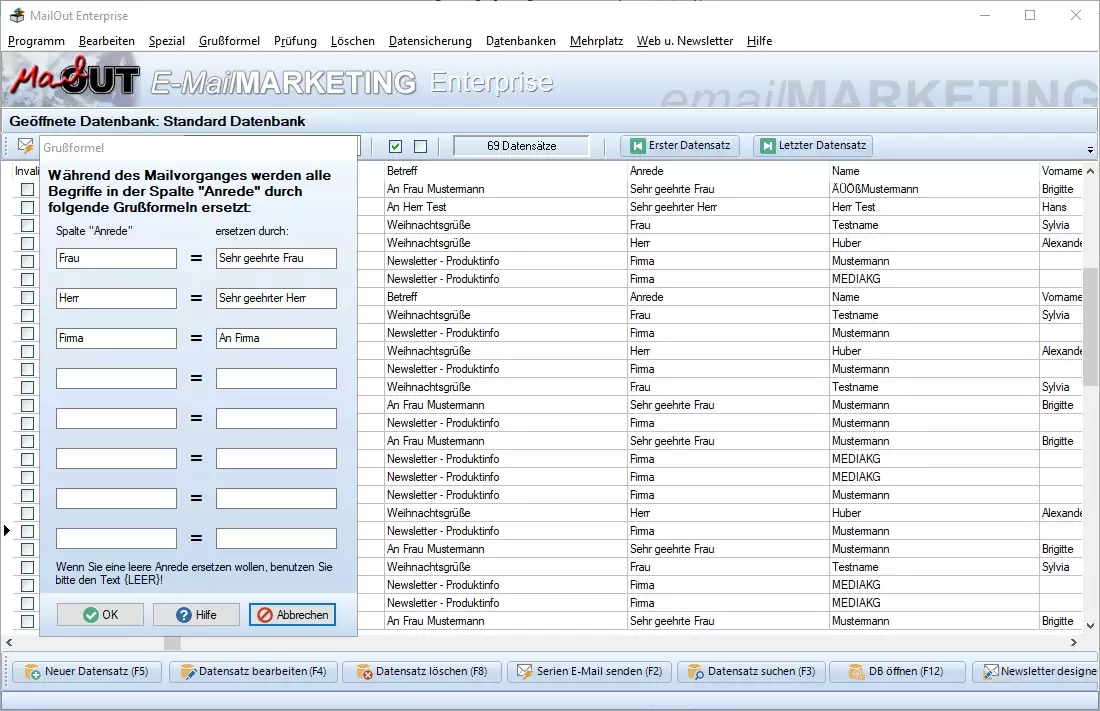The image size is (1100, 711).
Task: Open the Datensicherung menu
Action: 430,41
